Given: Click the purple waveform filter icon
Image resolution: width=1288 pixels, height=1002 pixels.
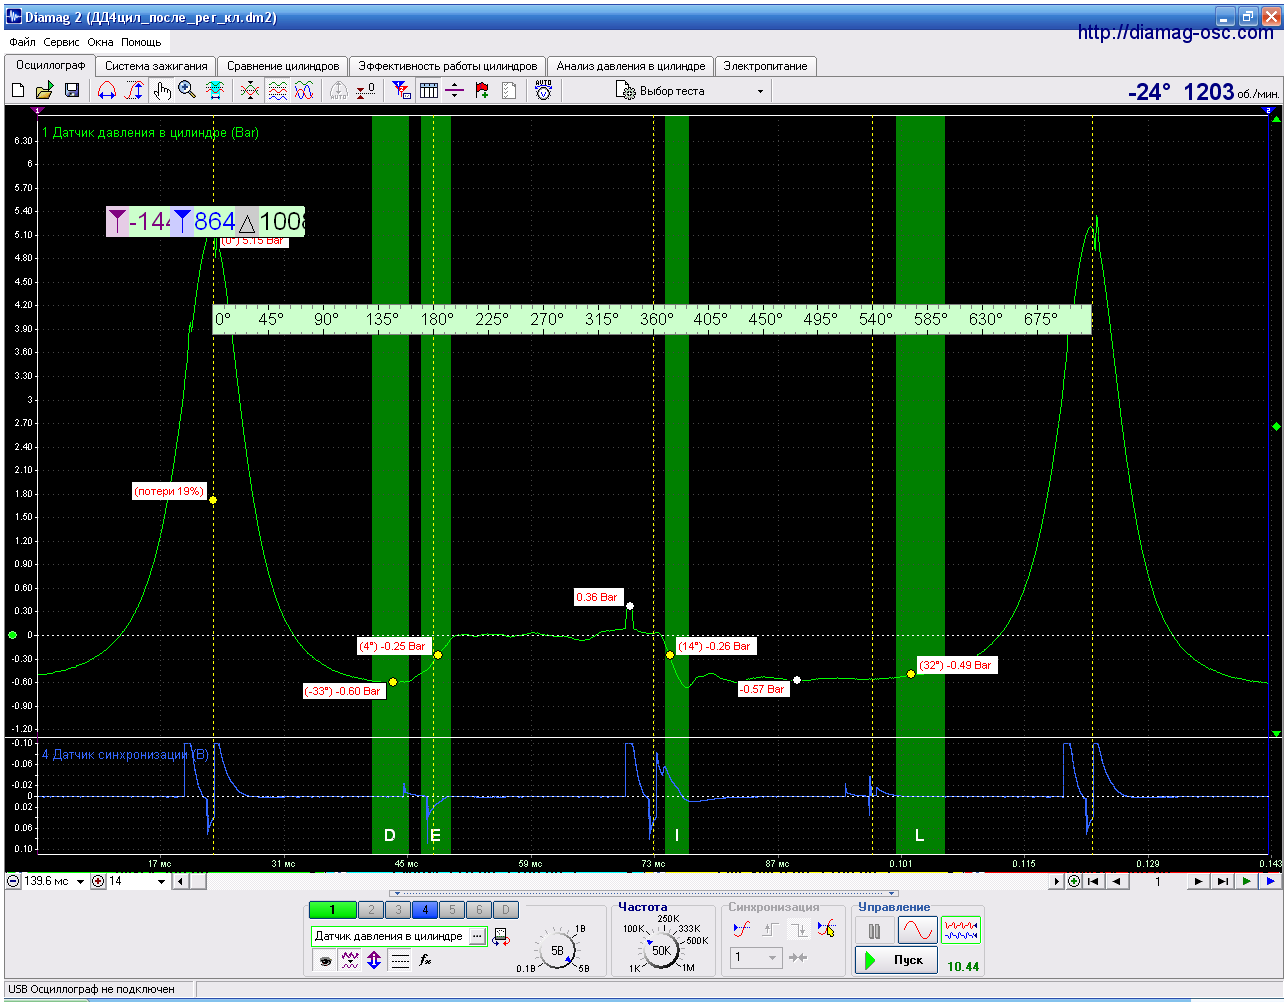Looking at the screenshot, I should tap(350, 961).
